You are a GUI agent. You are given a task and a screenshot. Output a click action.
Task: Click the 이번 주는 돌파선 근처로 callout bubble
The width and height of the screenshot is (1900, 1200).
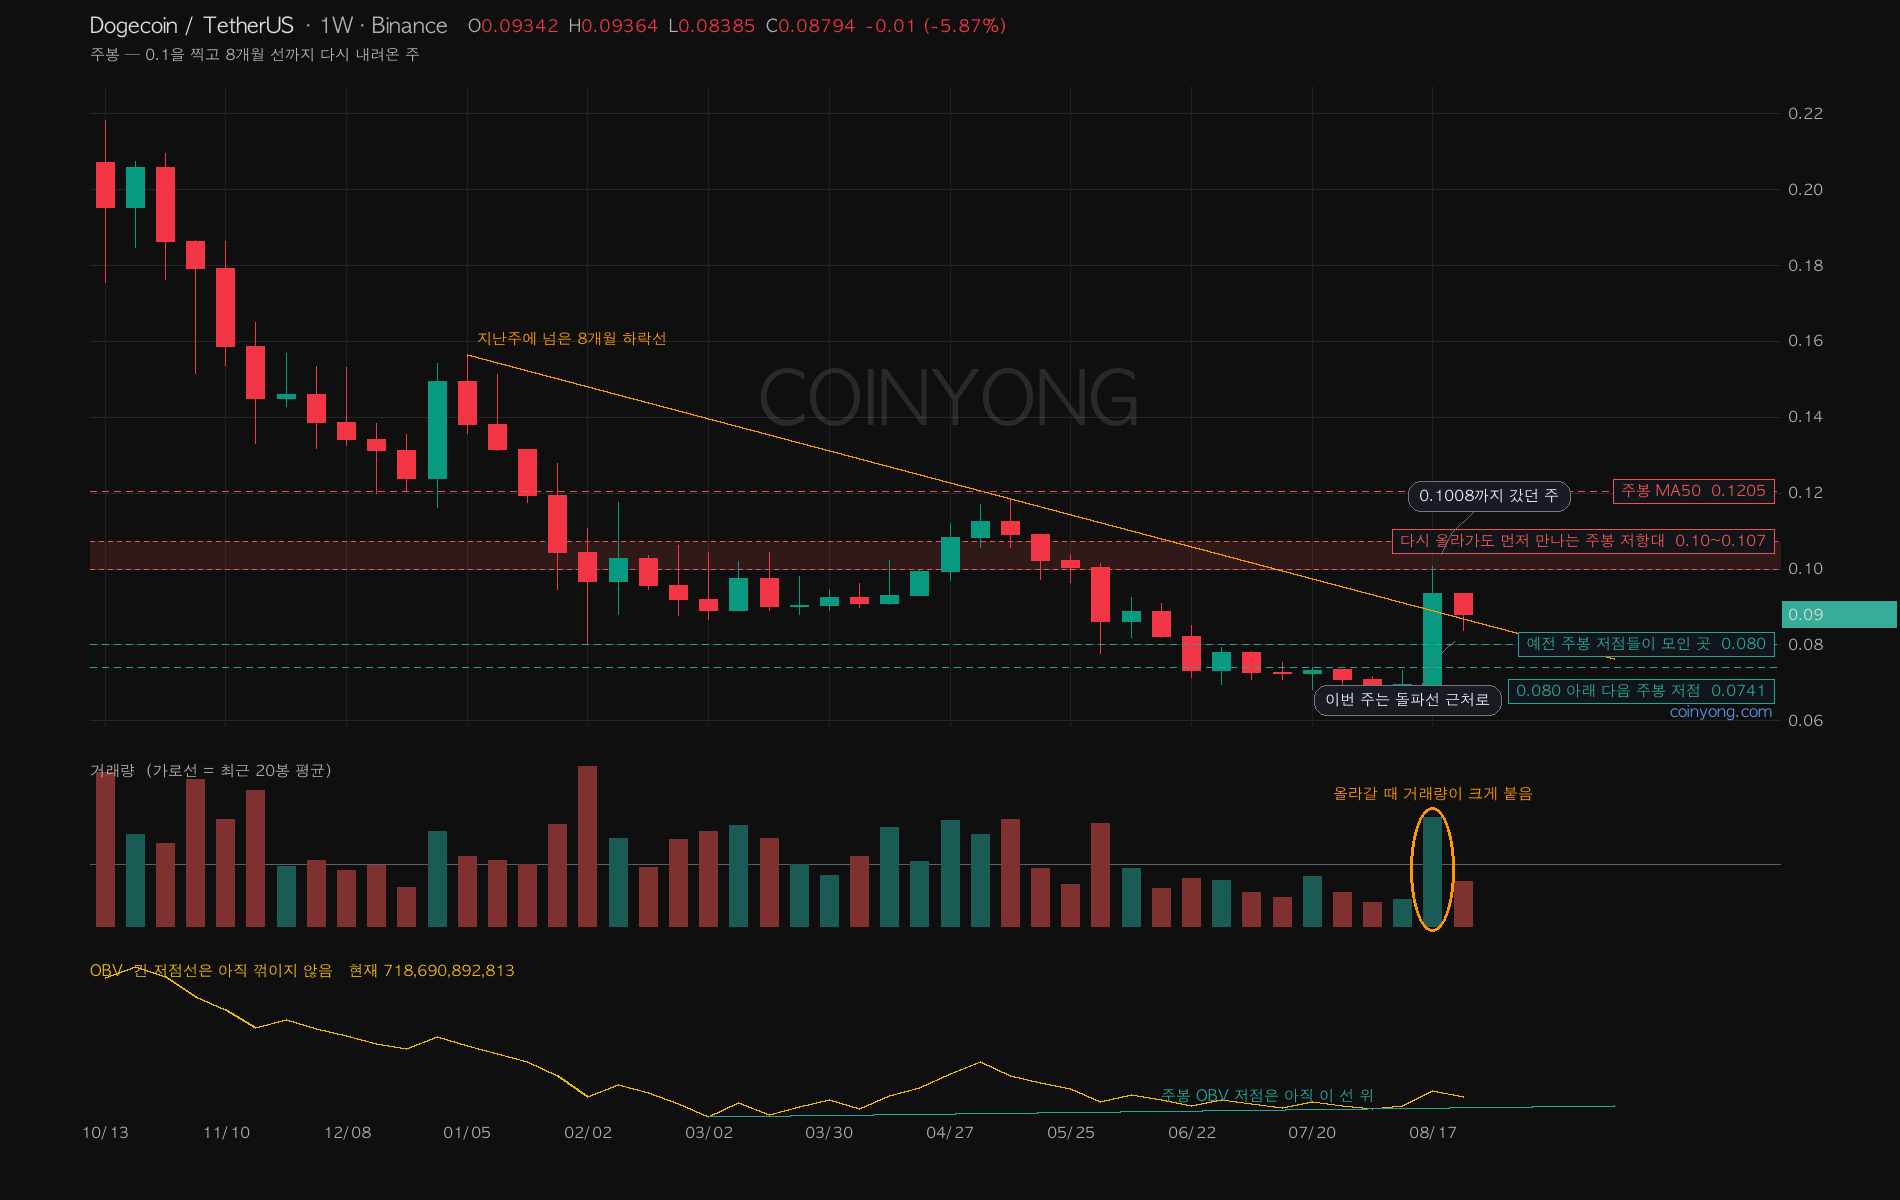click(x=1407, y=700)
